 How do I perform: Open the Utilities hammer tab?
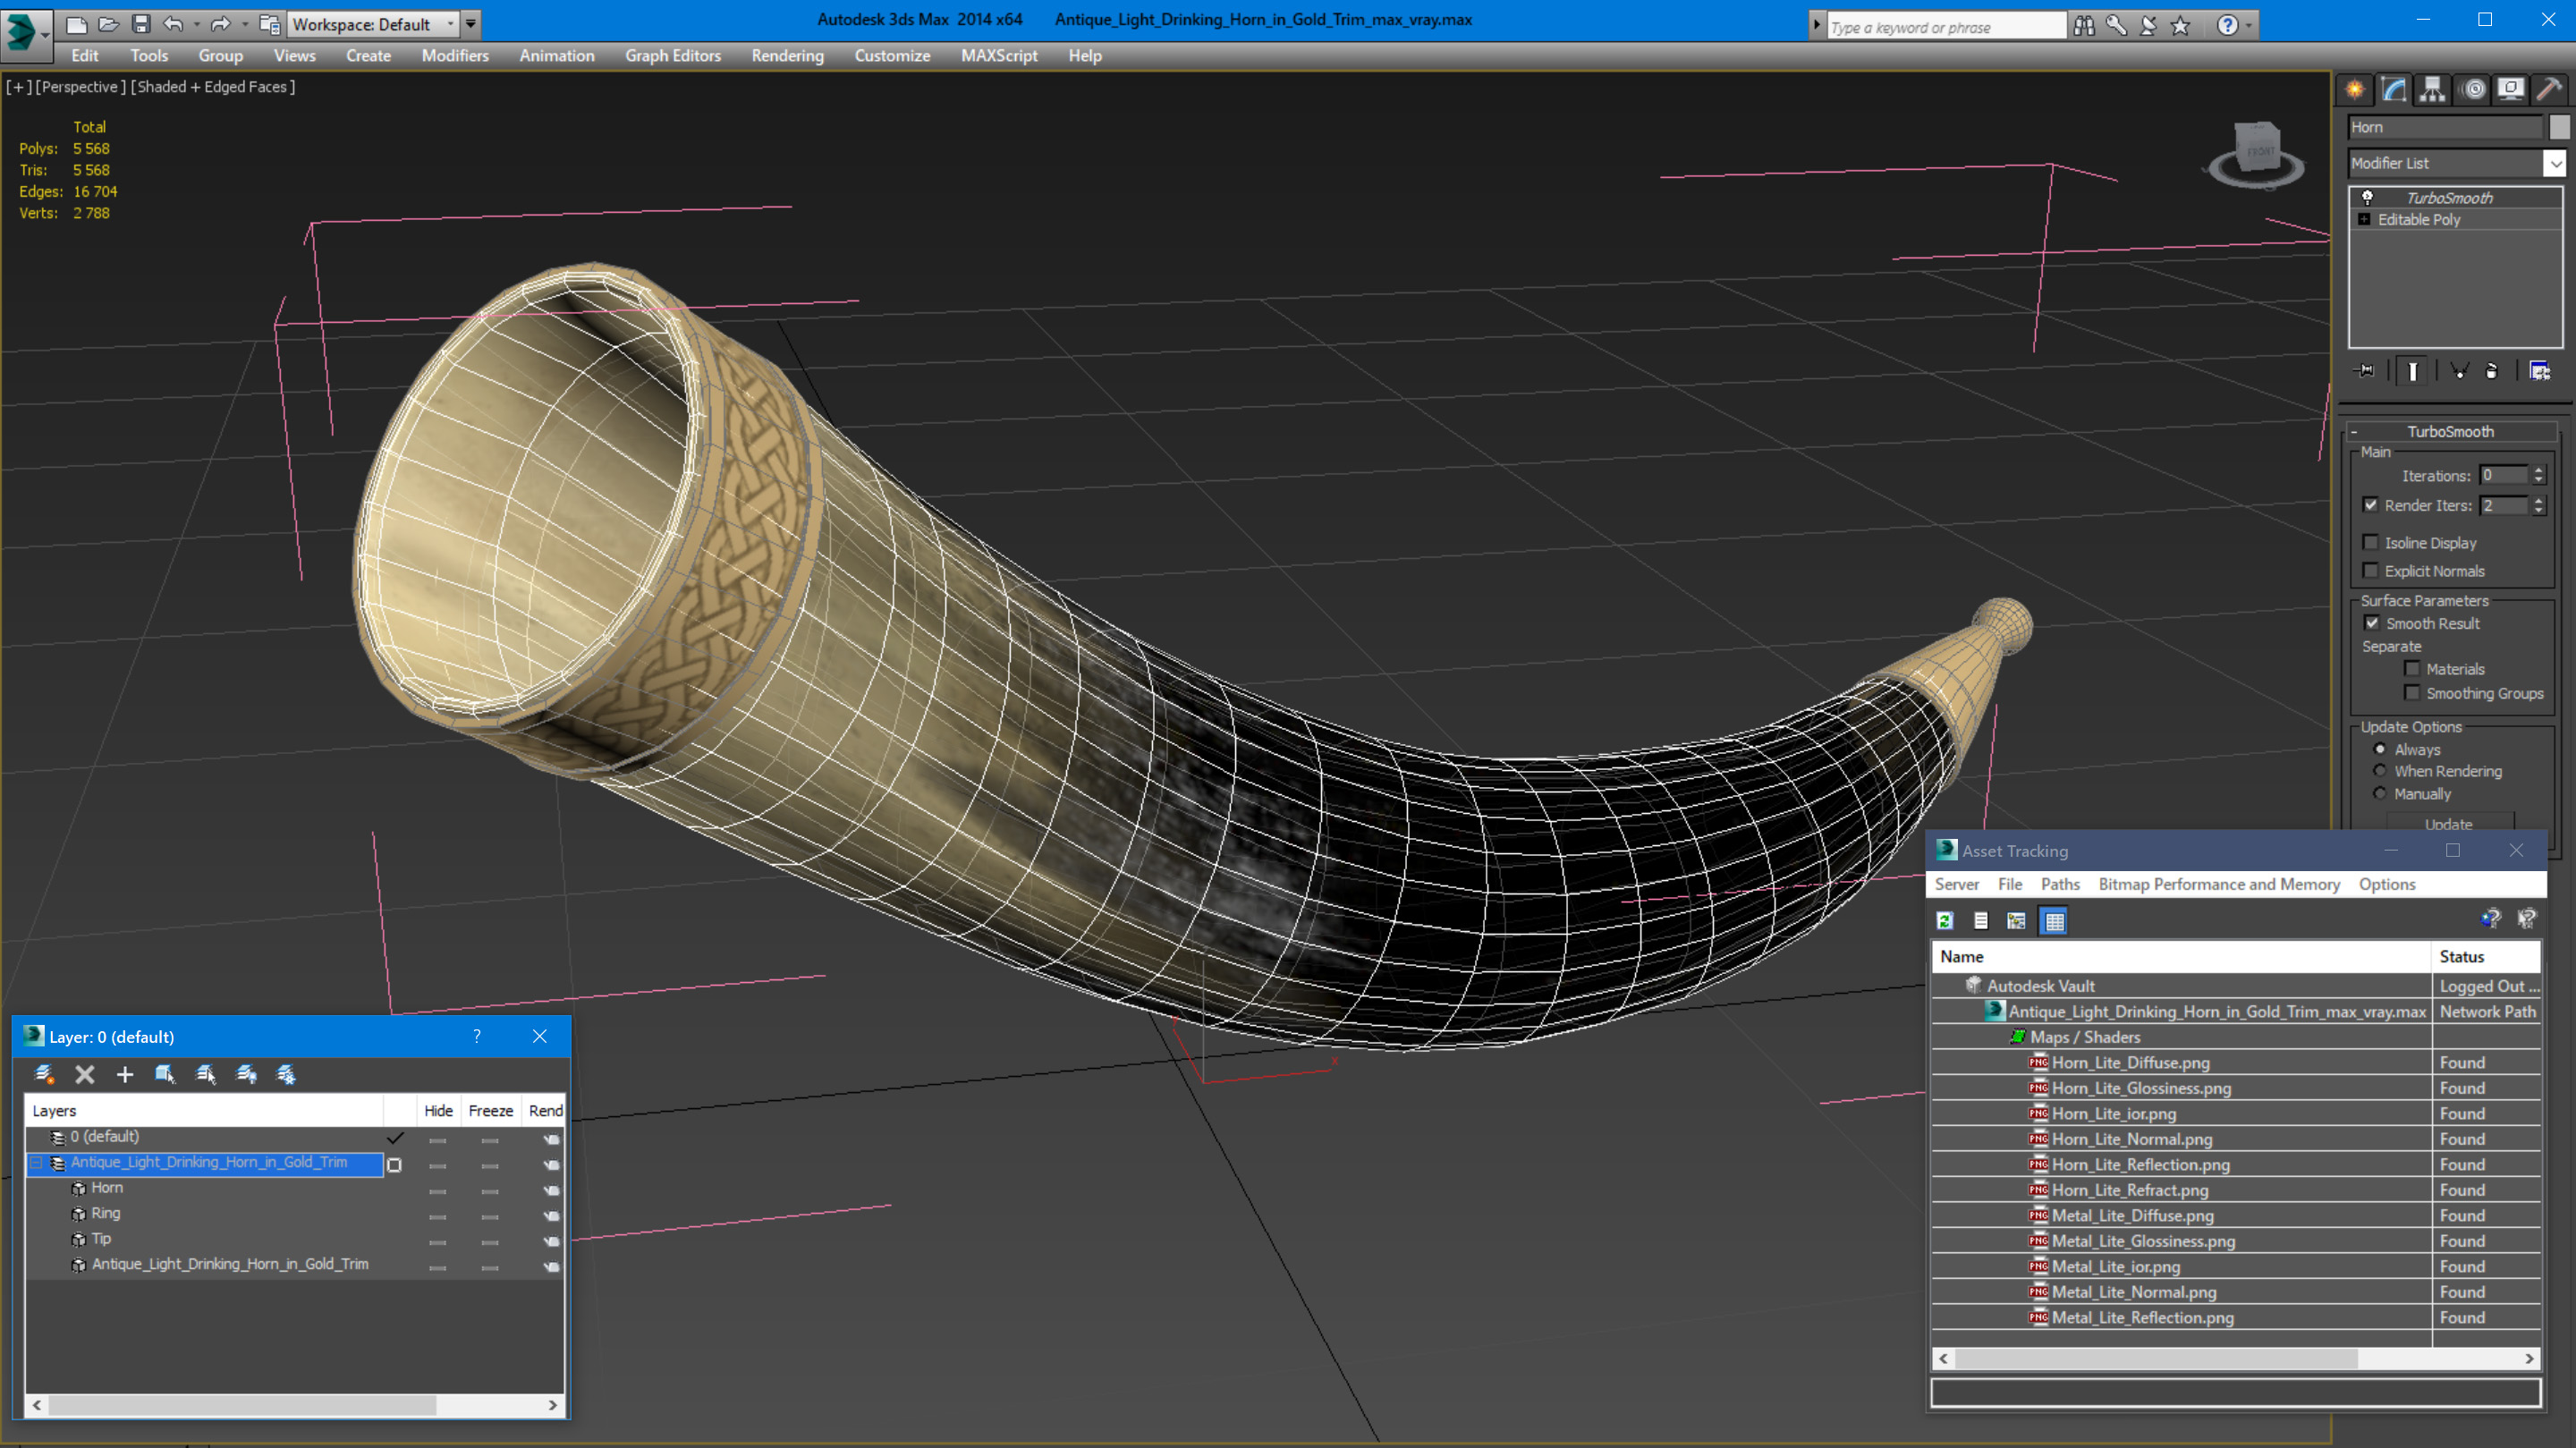[2550, 90]
